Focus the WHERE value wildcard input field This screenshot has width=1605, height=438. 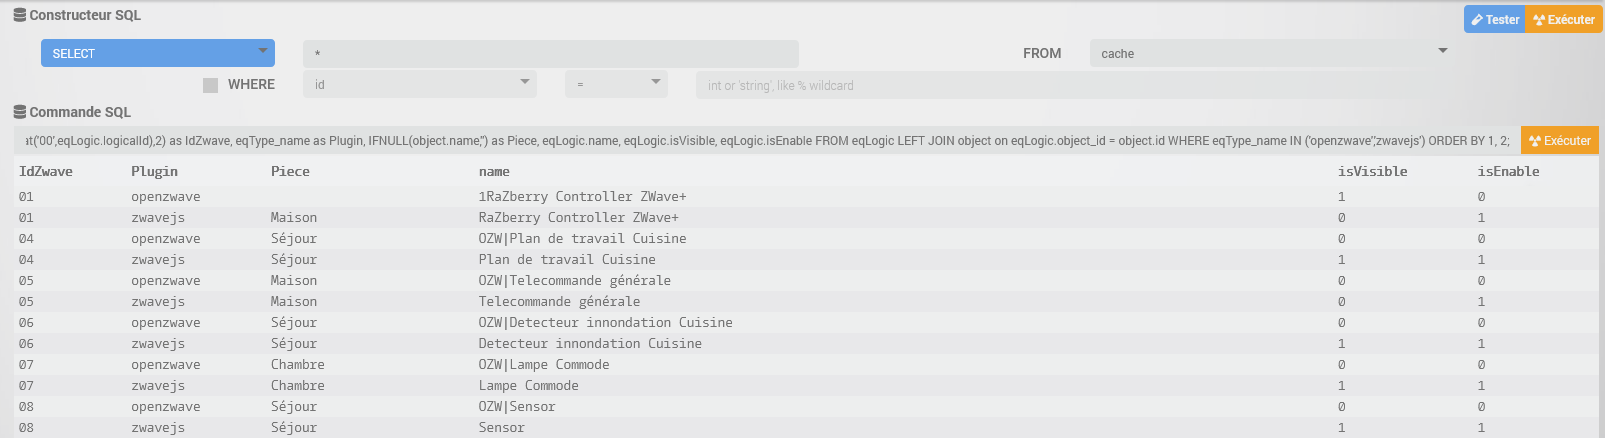click(x=1000, y=86)
